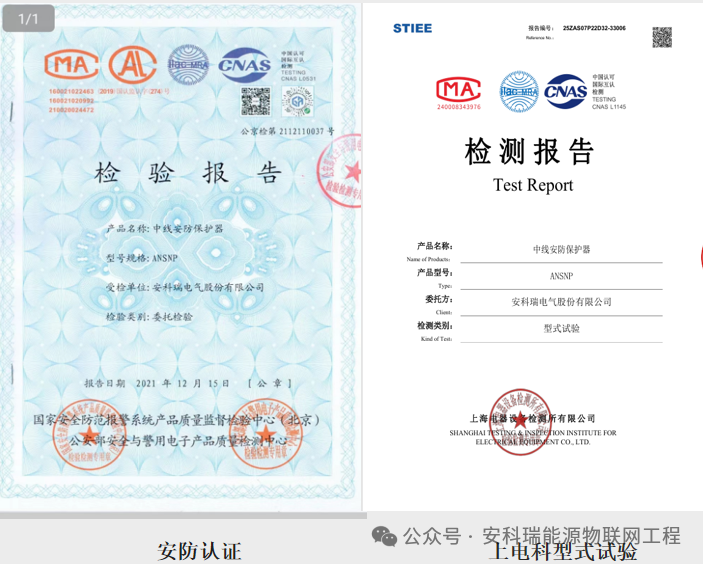Image resolution: width=703 pixels, height=564 pixels.
Task: Click the ANSNP product type field on Test Report
Action: point(561,275)
